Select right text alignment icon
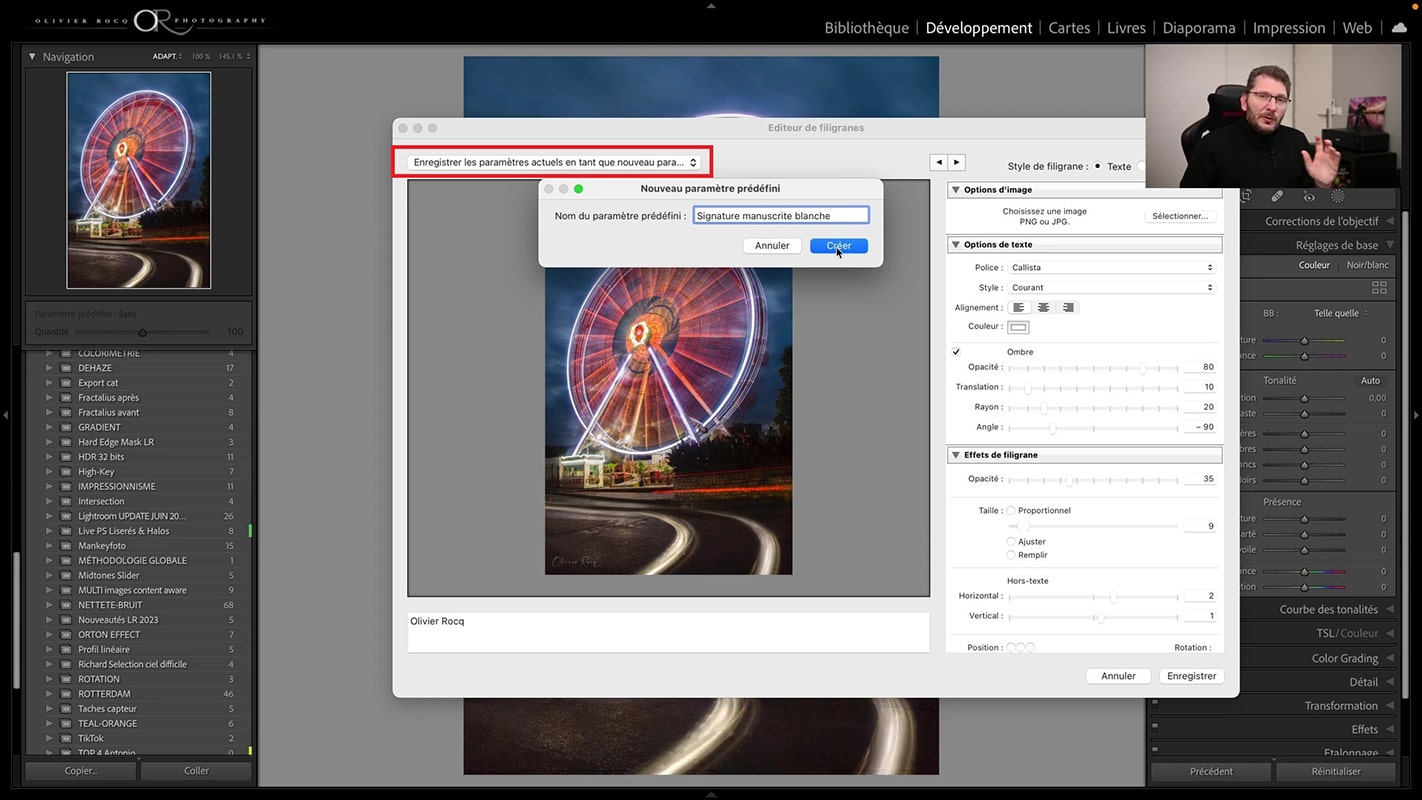This screenshot has height=800, width=1422. pyautogui.click(x=1068, y=307)
